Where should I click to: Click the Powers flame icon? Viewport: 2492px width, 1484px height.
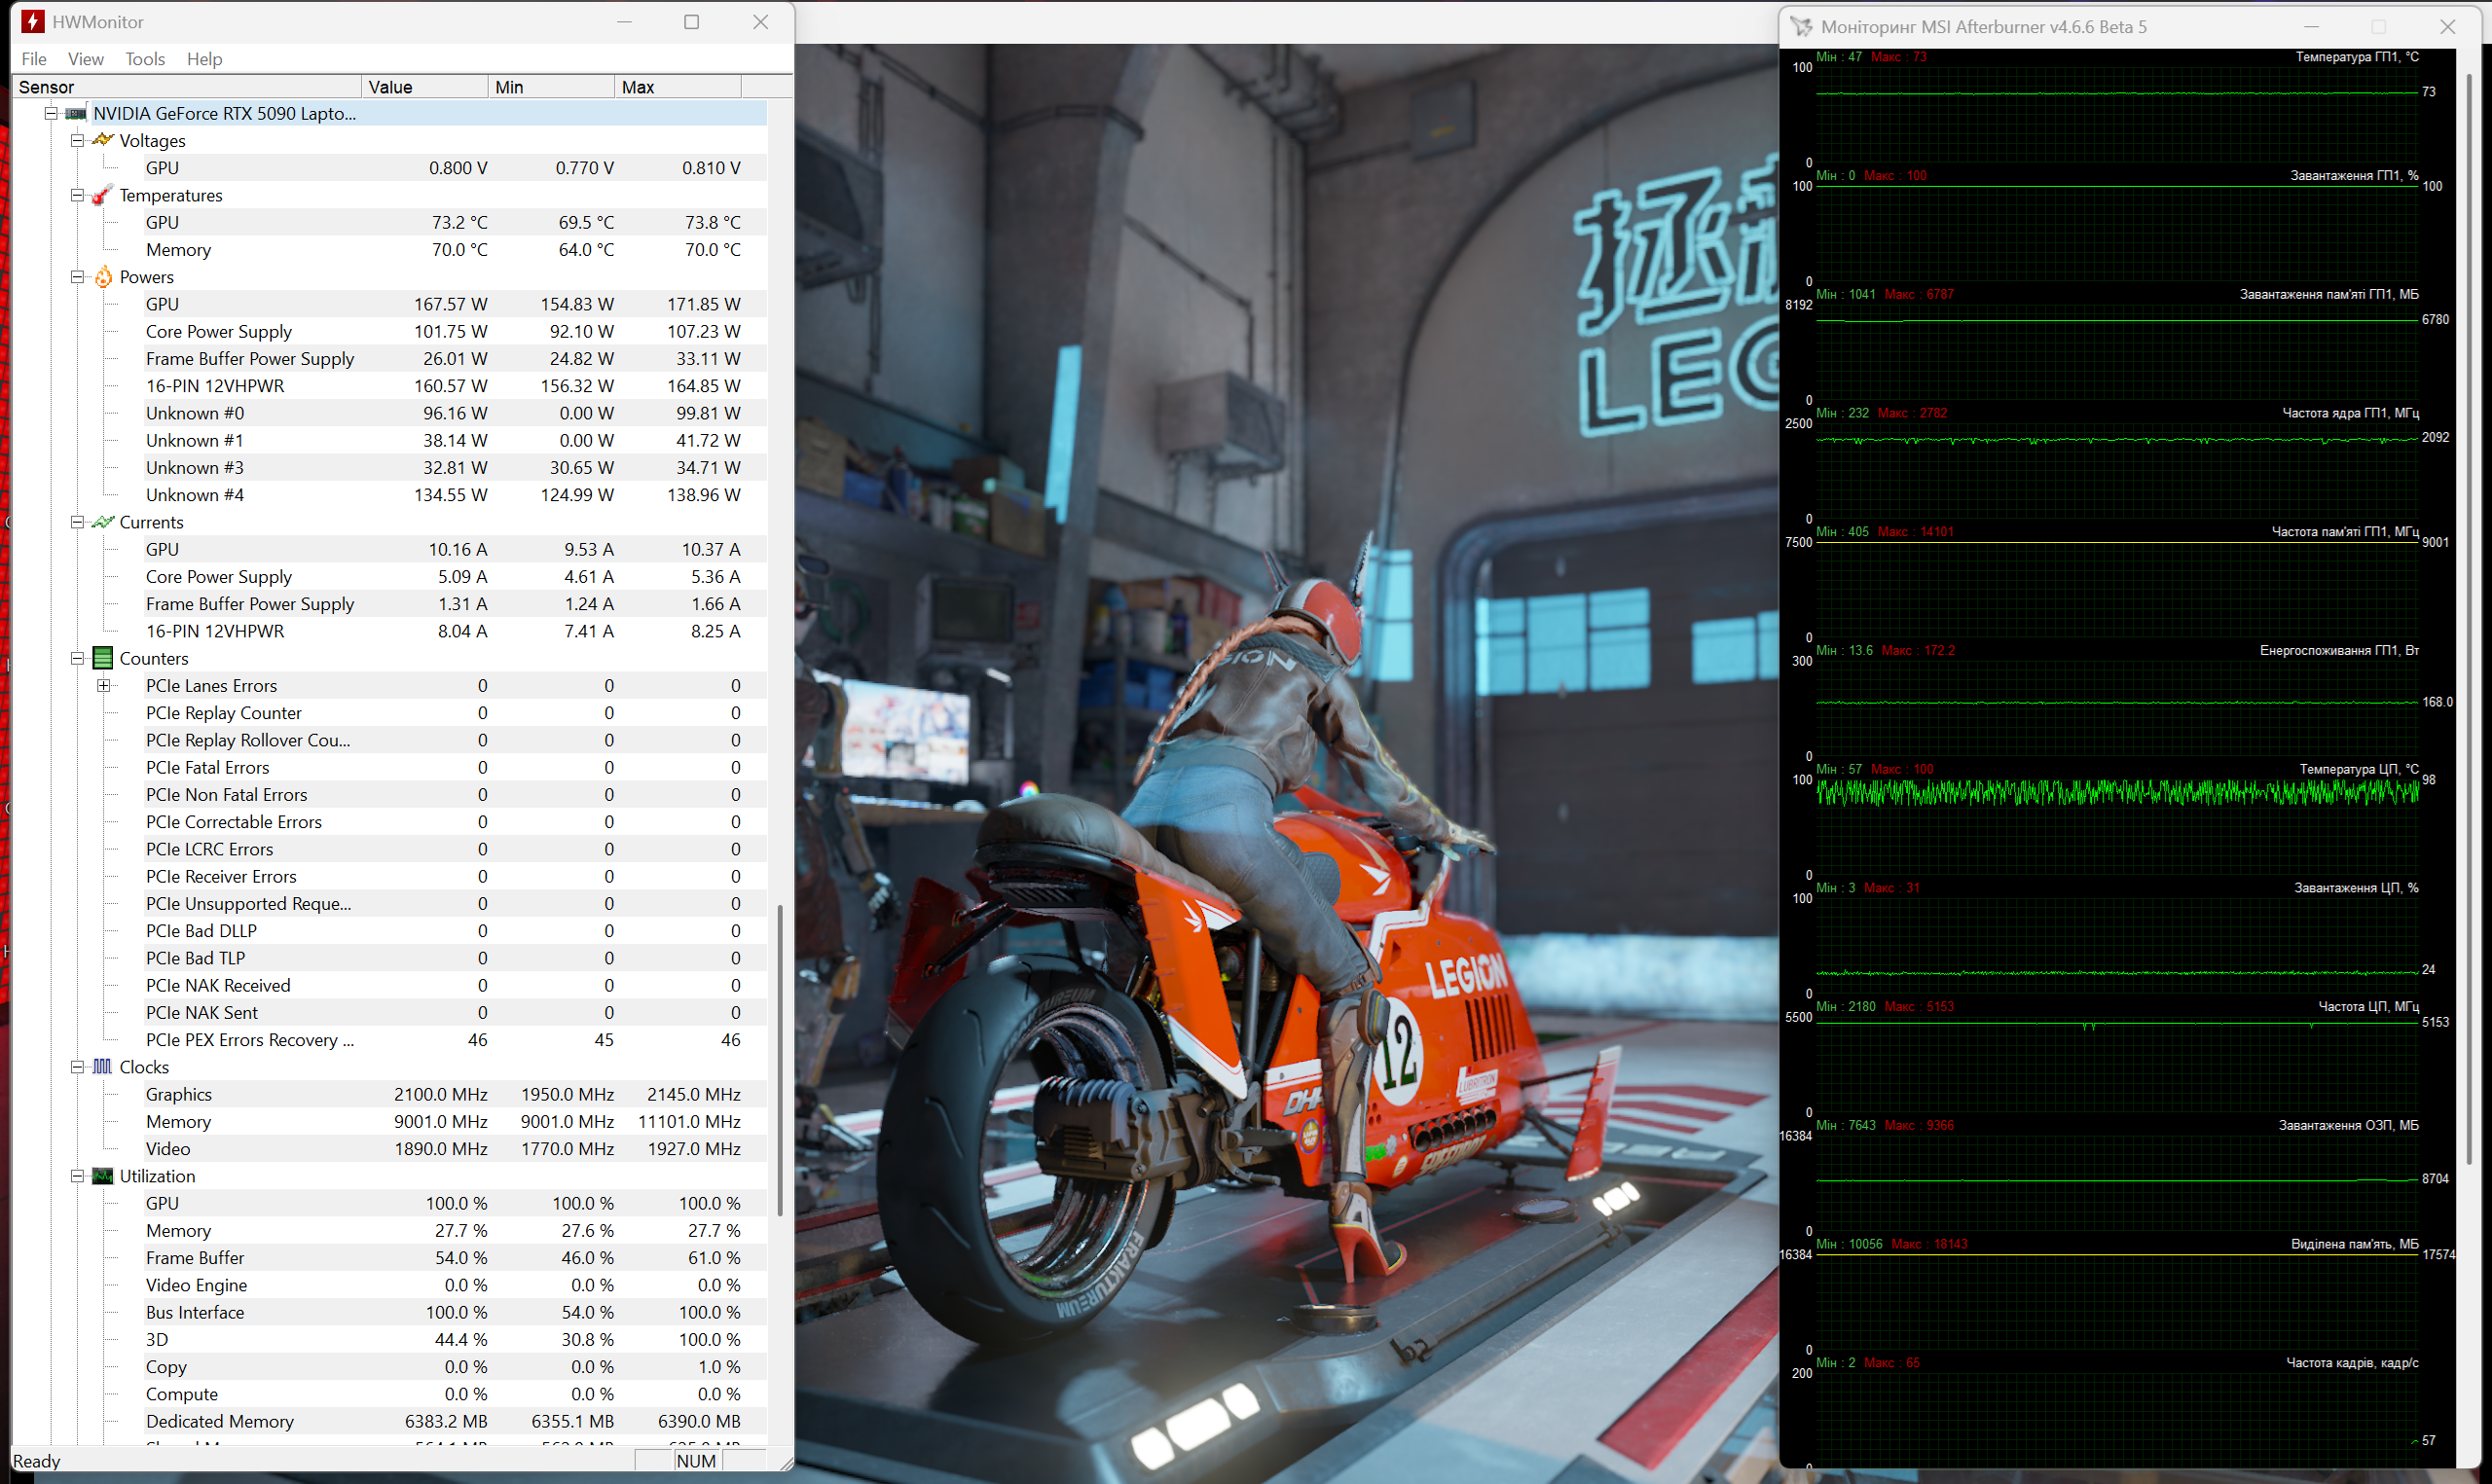(x=103, y=277)
